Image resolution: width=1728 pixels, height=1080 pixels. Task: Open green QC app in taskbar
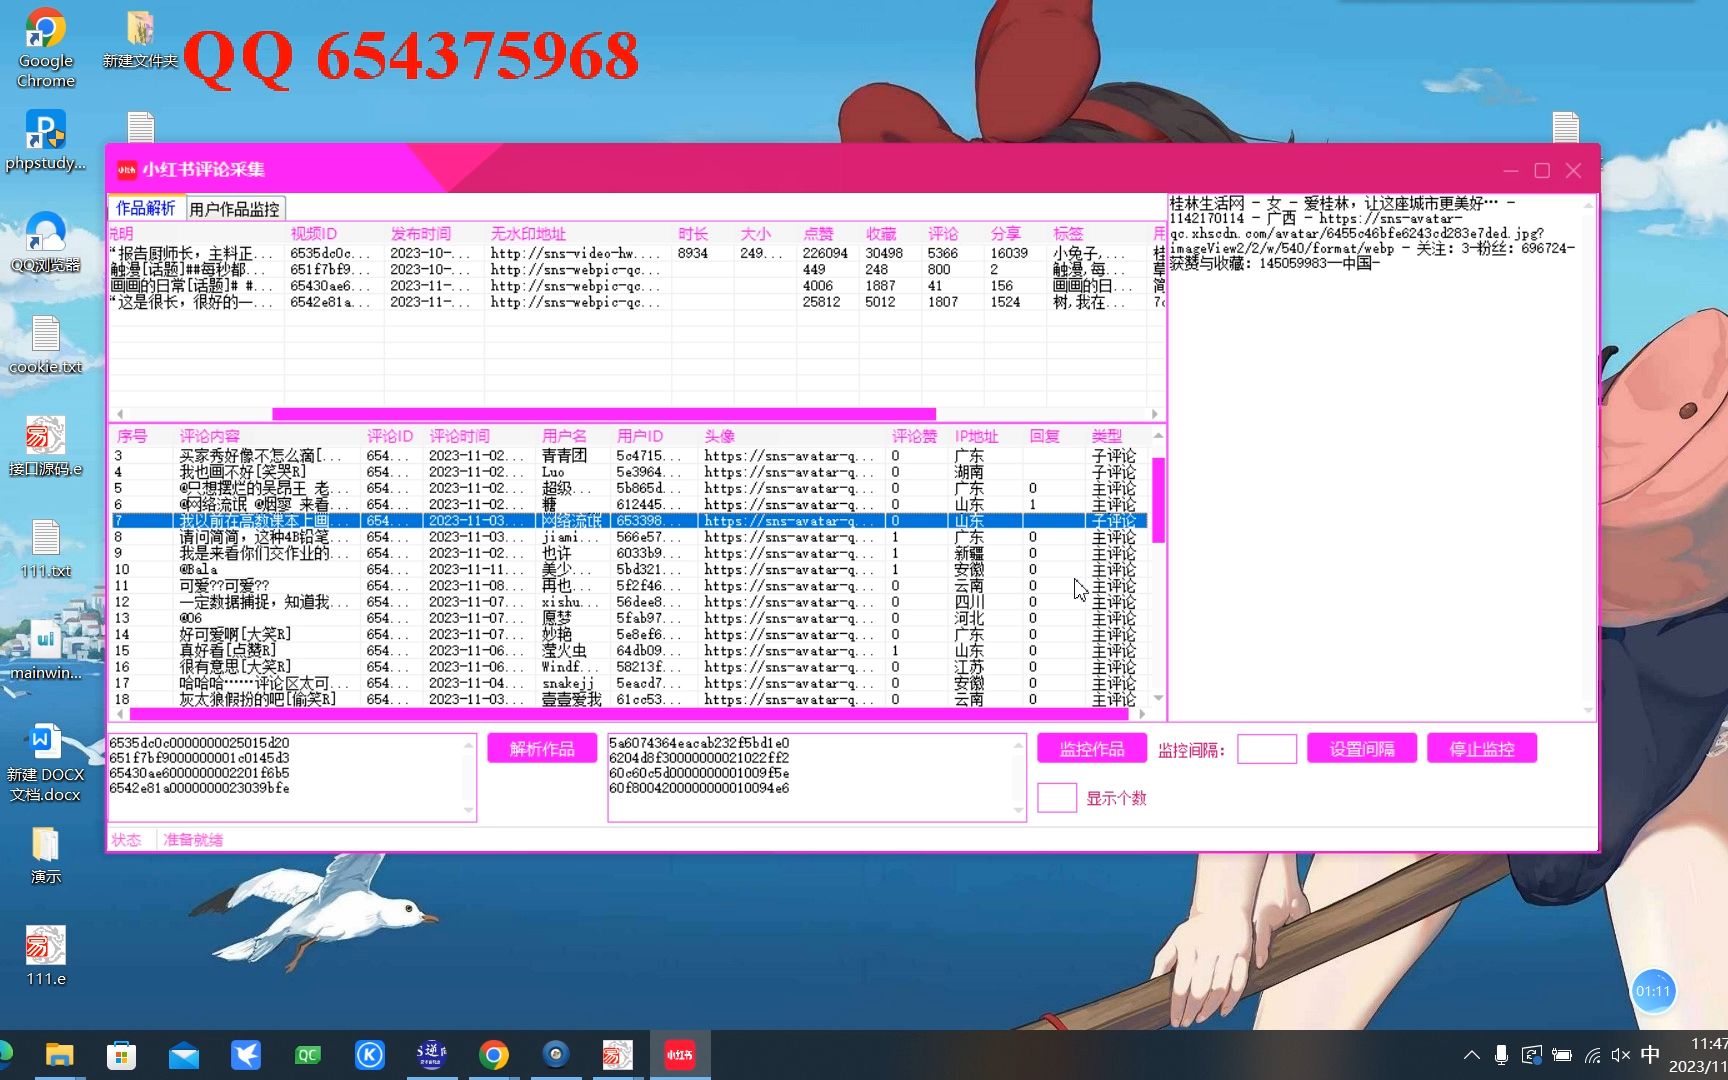point(307,1055)
